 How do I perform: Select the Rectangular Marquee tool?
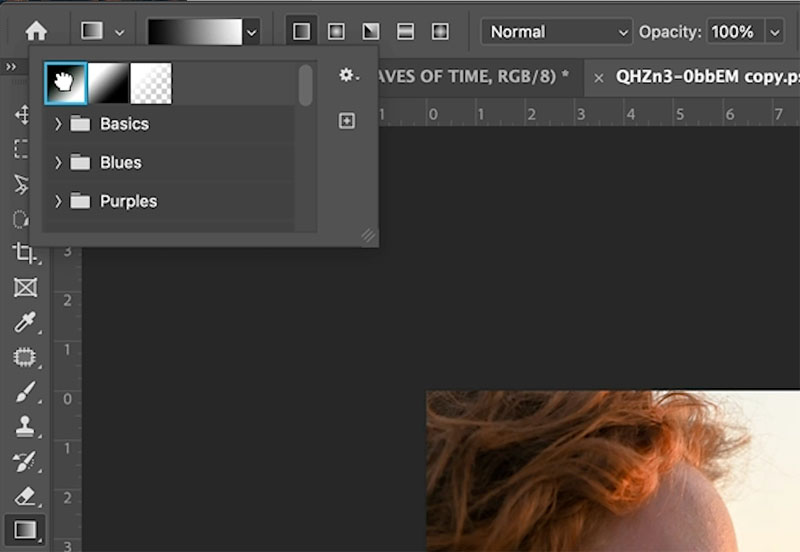(21, 149)
